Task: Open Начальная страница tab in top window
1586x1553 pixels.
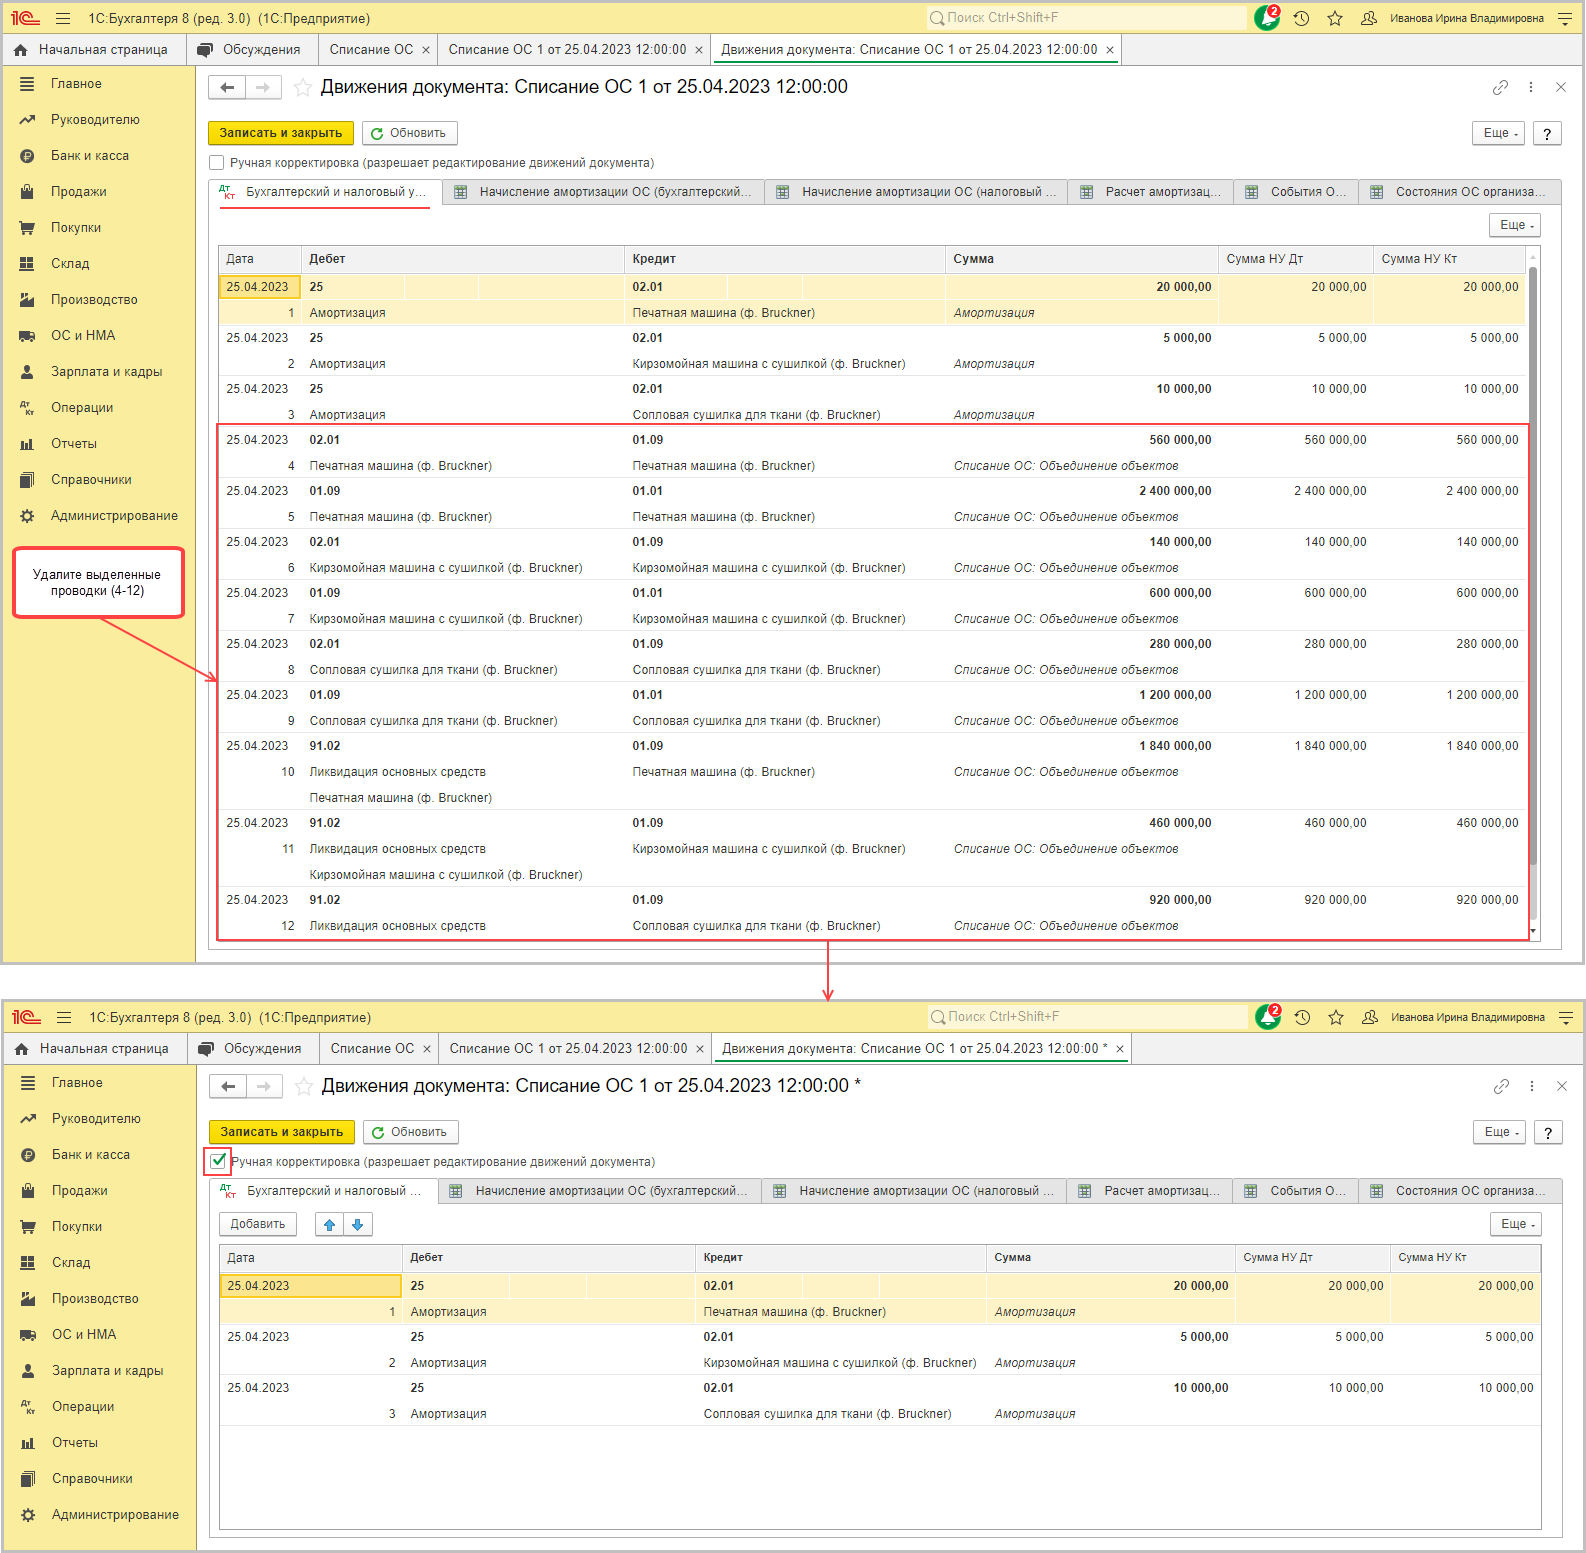Action: pyautogui.click(x=94, y=50)
